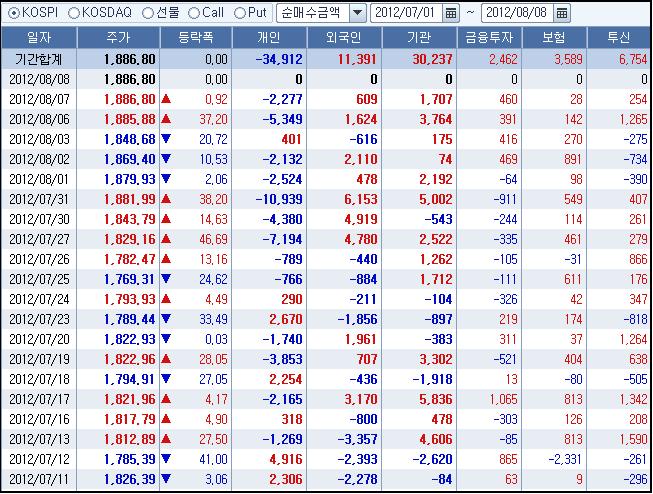This screenshot has height=494, width=653.
Task: Click the 개인 total -34,912
Action: pyautogui.click(x=279, y=60)
